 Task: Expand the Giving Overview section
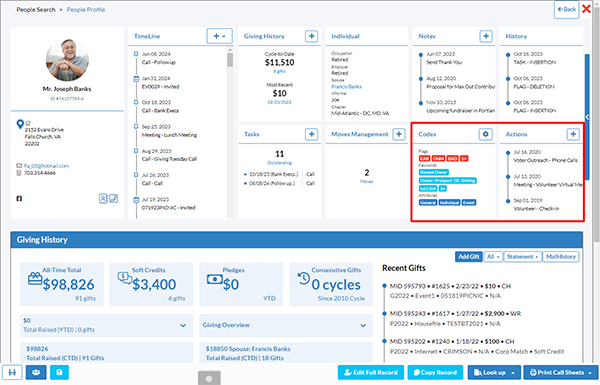click(x=286, y=325)
